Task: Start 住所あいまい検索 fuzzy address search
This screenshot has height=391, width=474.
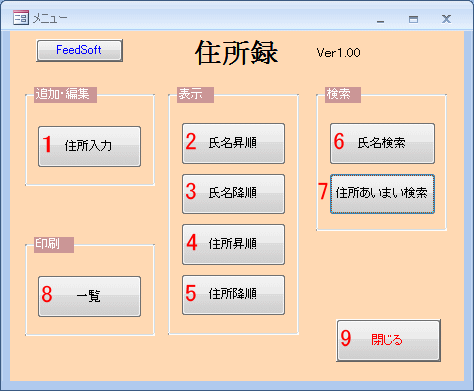Action: tap(382, 194)
